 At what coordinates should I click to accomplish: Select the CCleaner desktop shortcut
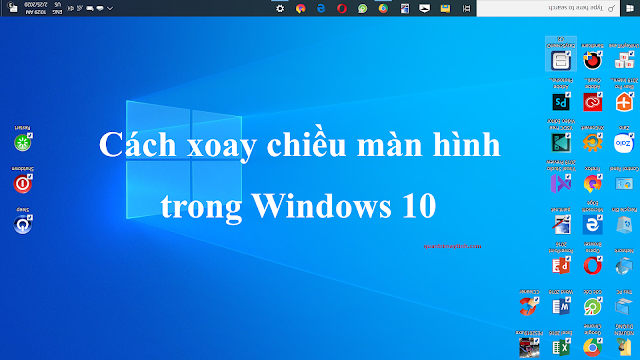click(x=529, y=307)
